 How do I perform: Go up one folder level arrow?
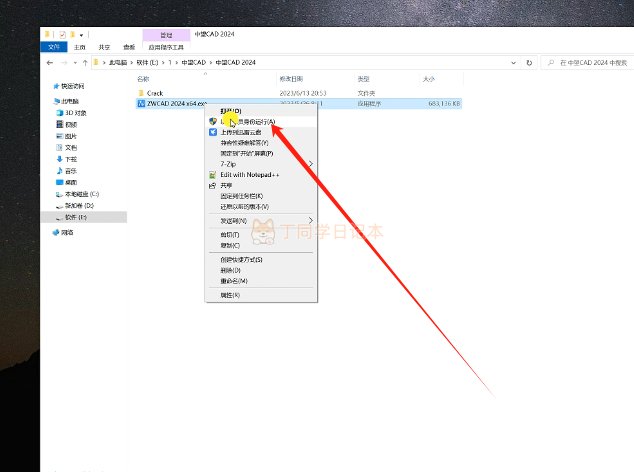click(x=85, y=63)
